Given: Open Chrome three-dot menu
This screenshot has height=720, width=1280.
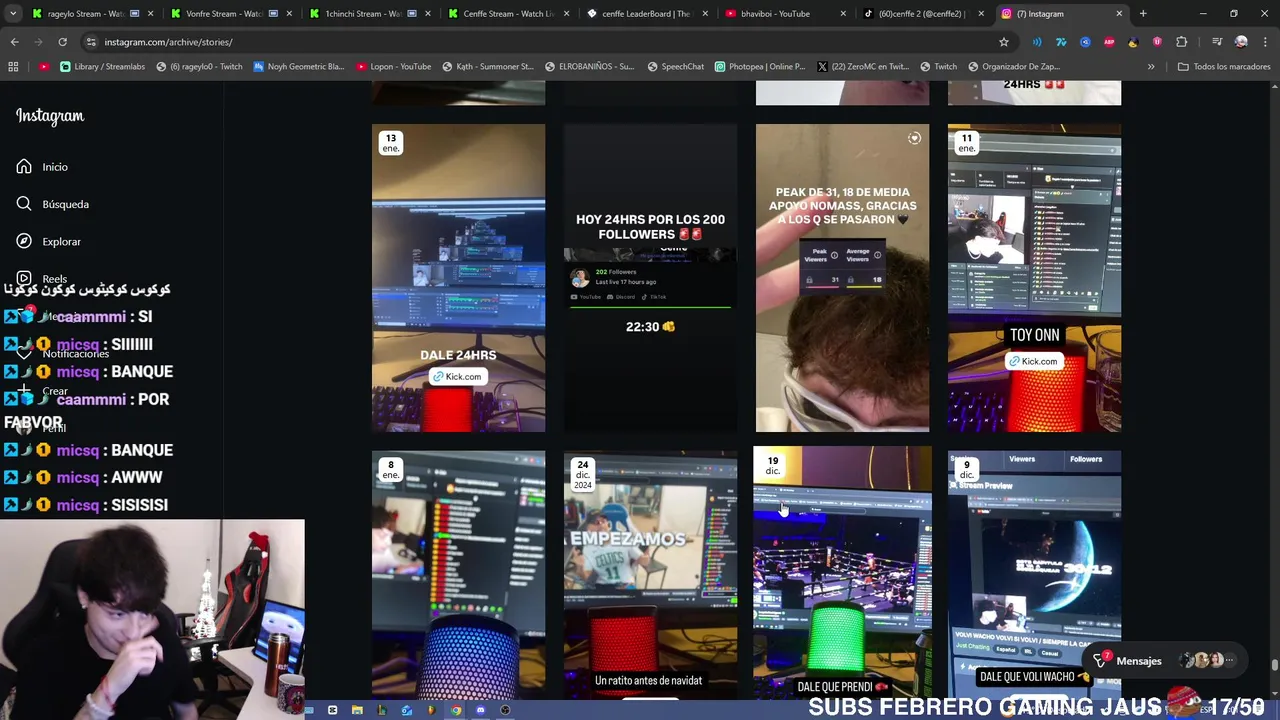Looking at the screenshot, I should pyautogui.click(x=1264, y=42).
